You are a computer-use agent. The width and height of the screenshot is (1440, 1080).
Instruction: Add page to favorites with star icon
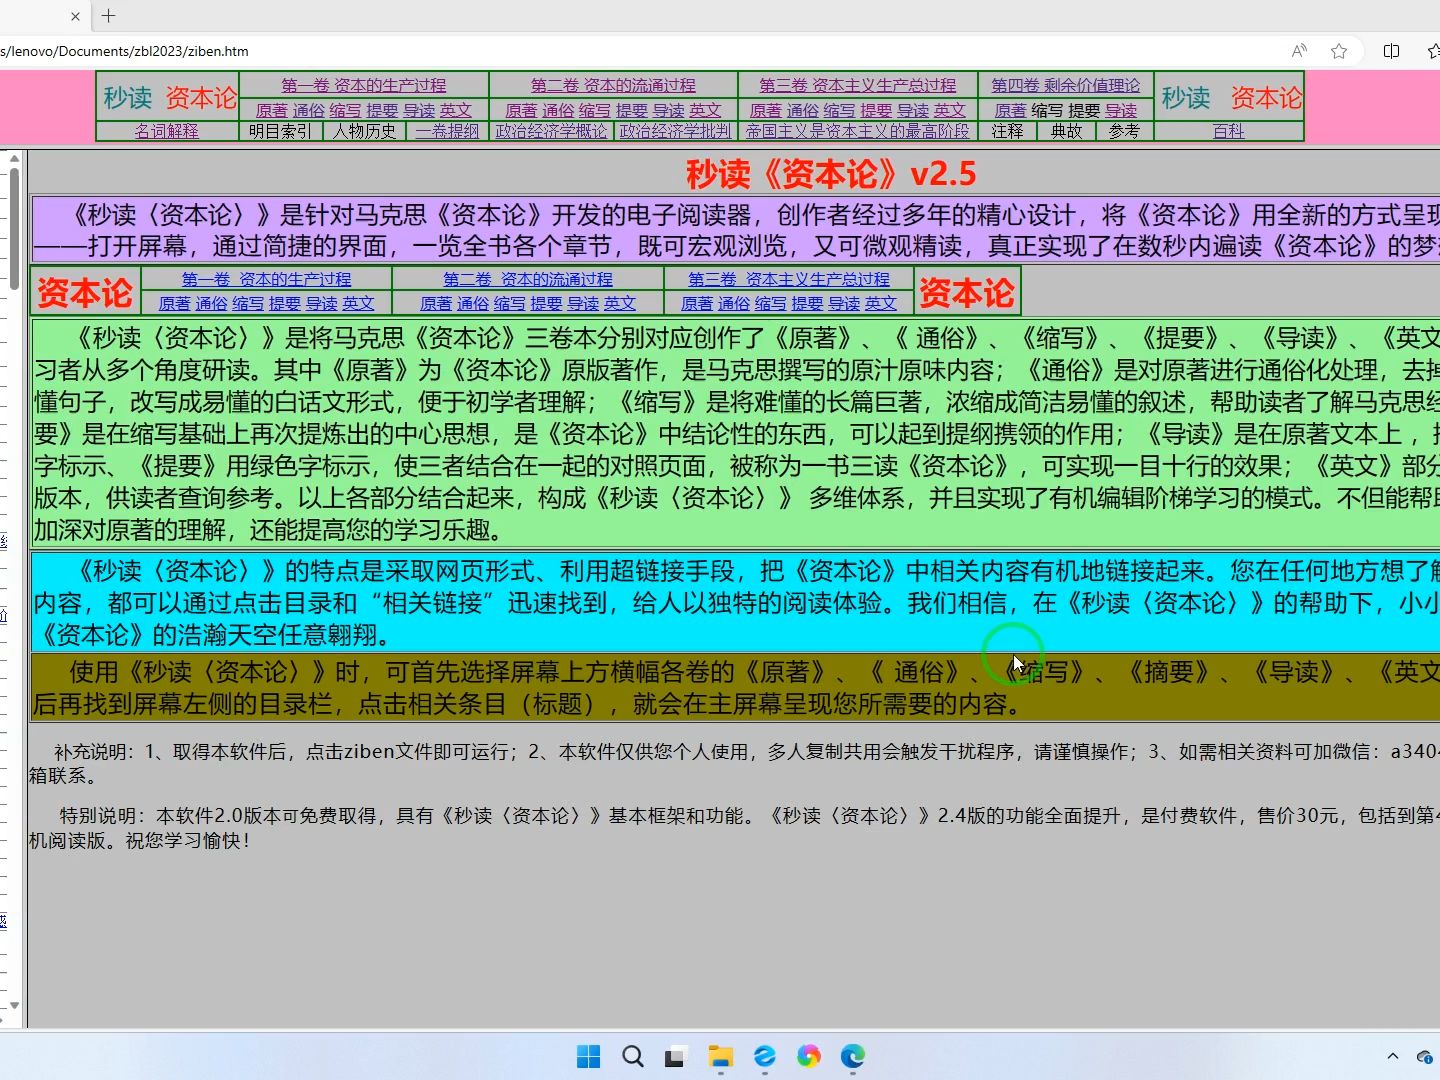coord(1339,51)
